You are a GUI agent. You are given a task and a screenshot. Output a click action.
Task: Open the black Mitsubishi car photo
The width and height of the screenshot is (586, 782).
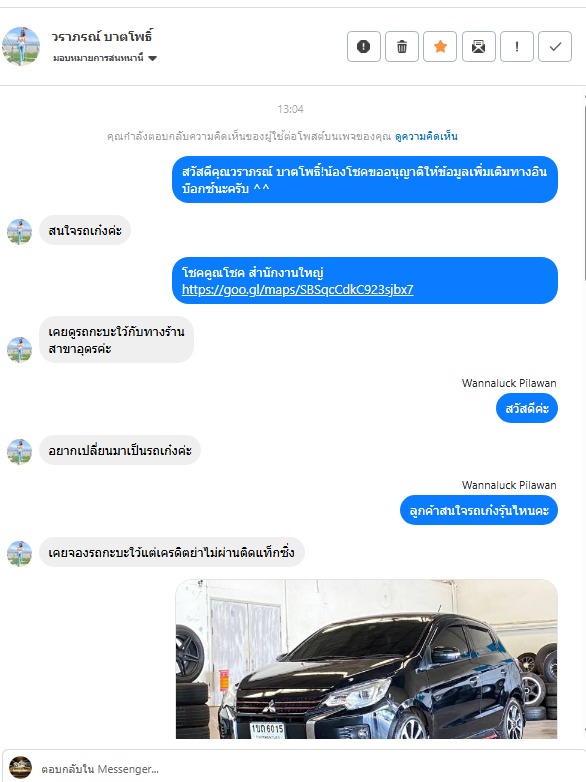367,659
